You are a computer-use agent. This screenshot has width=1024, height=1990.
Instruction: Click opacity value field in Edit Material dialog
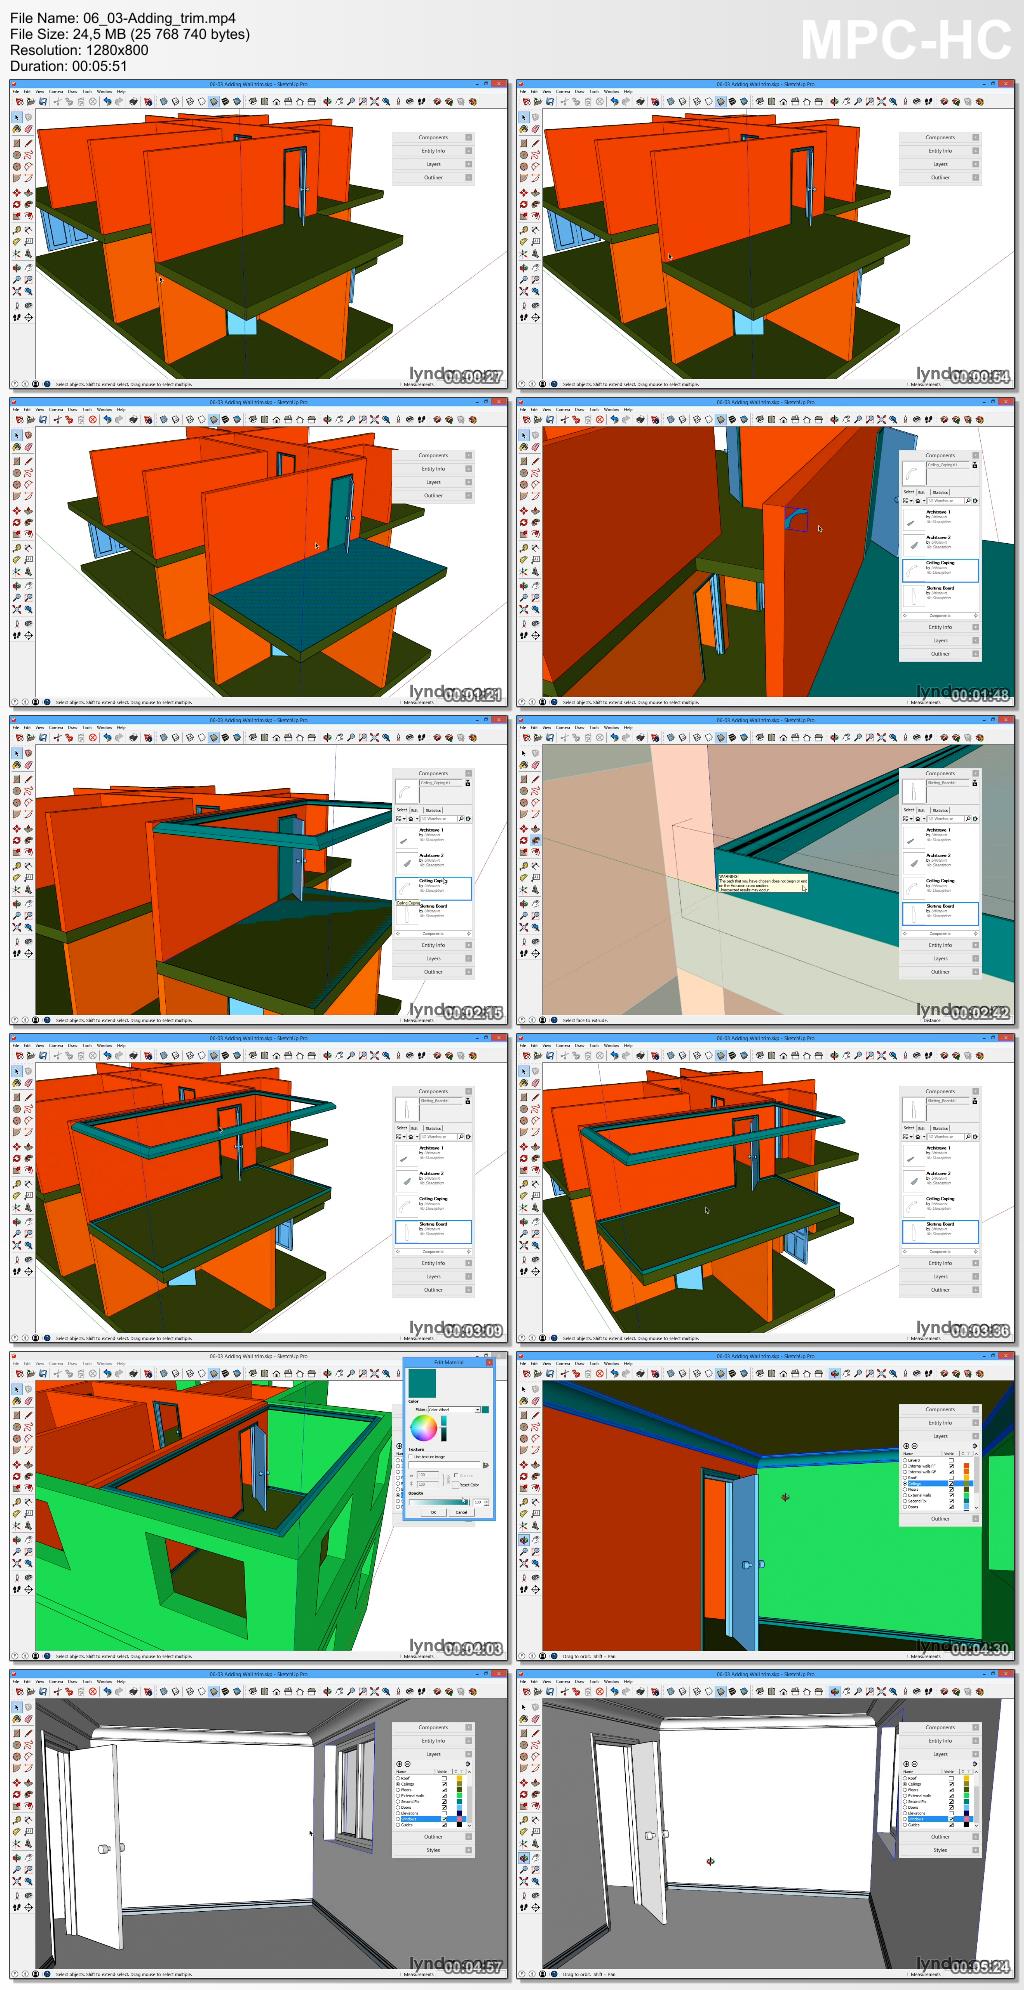[480, 1502]
